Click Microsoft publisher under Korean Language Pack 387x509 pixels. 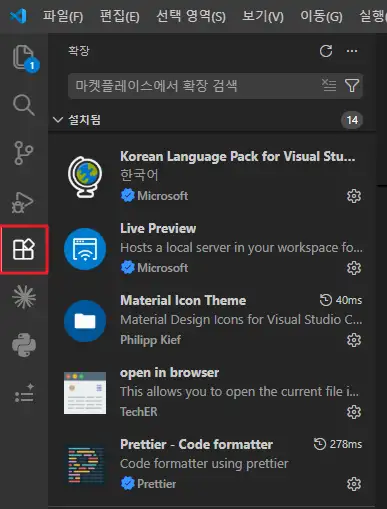(163, 196)
